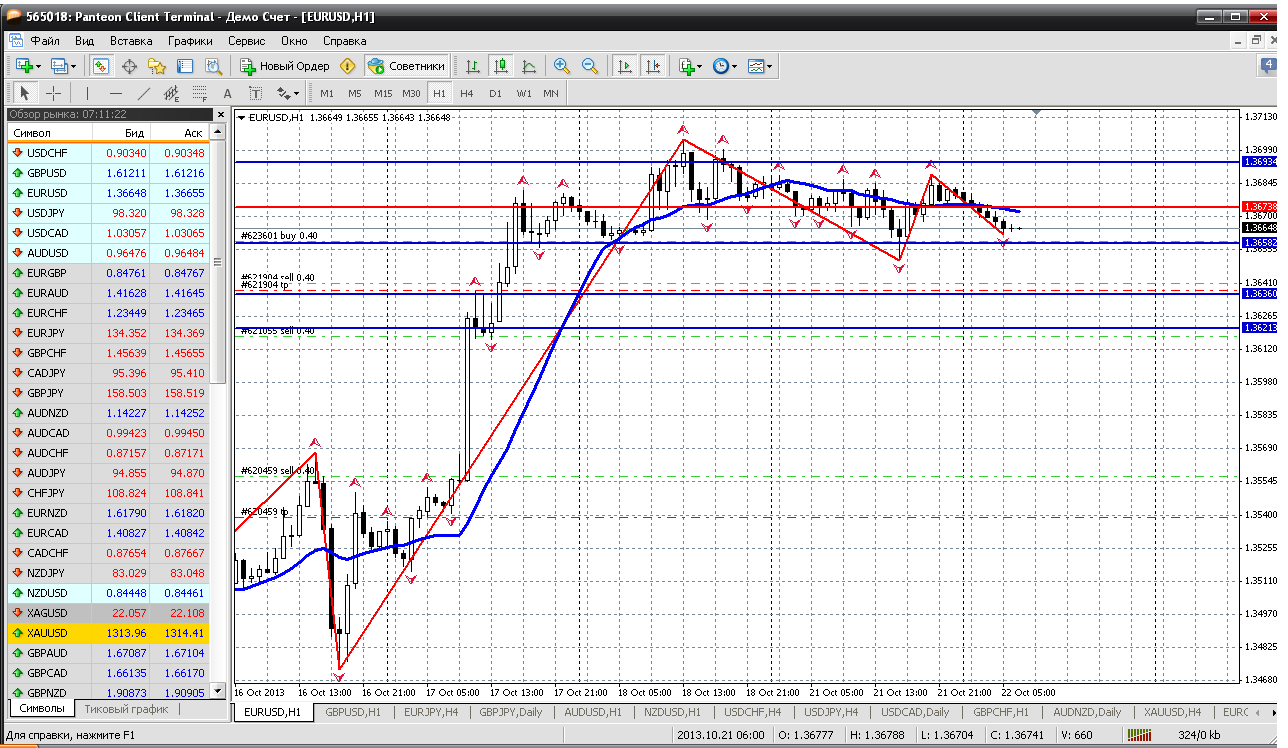Select the text label tool
Viewport: 1288px width, 748px height.
pyautogui.click(x=227, y=93)
